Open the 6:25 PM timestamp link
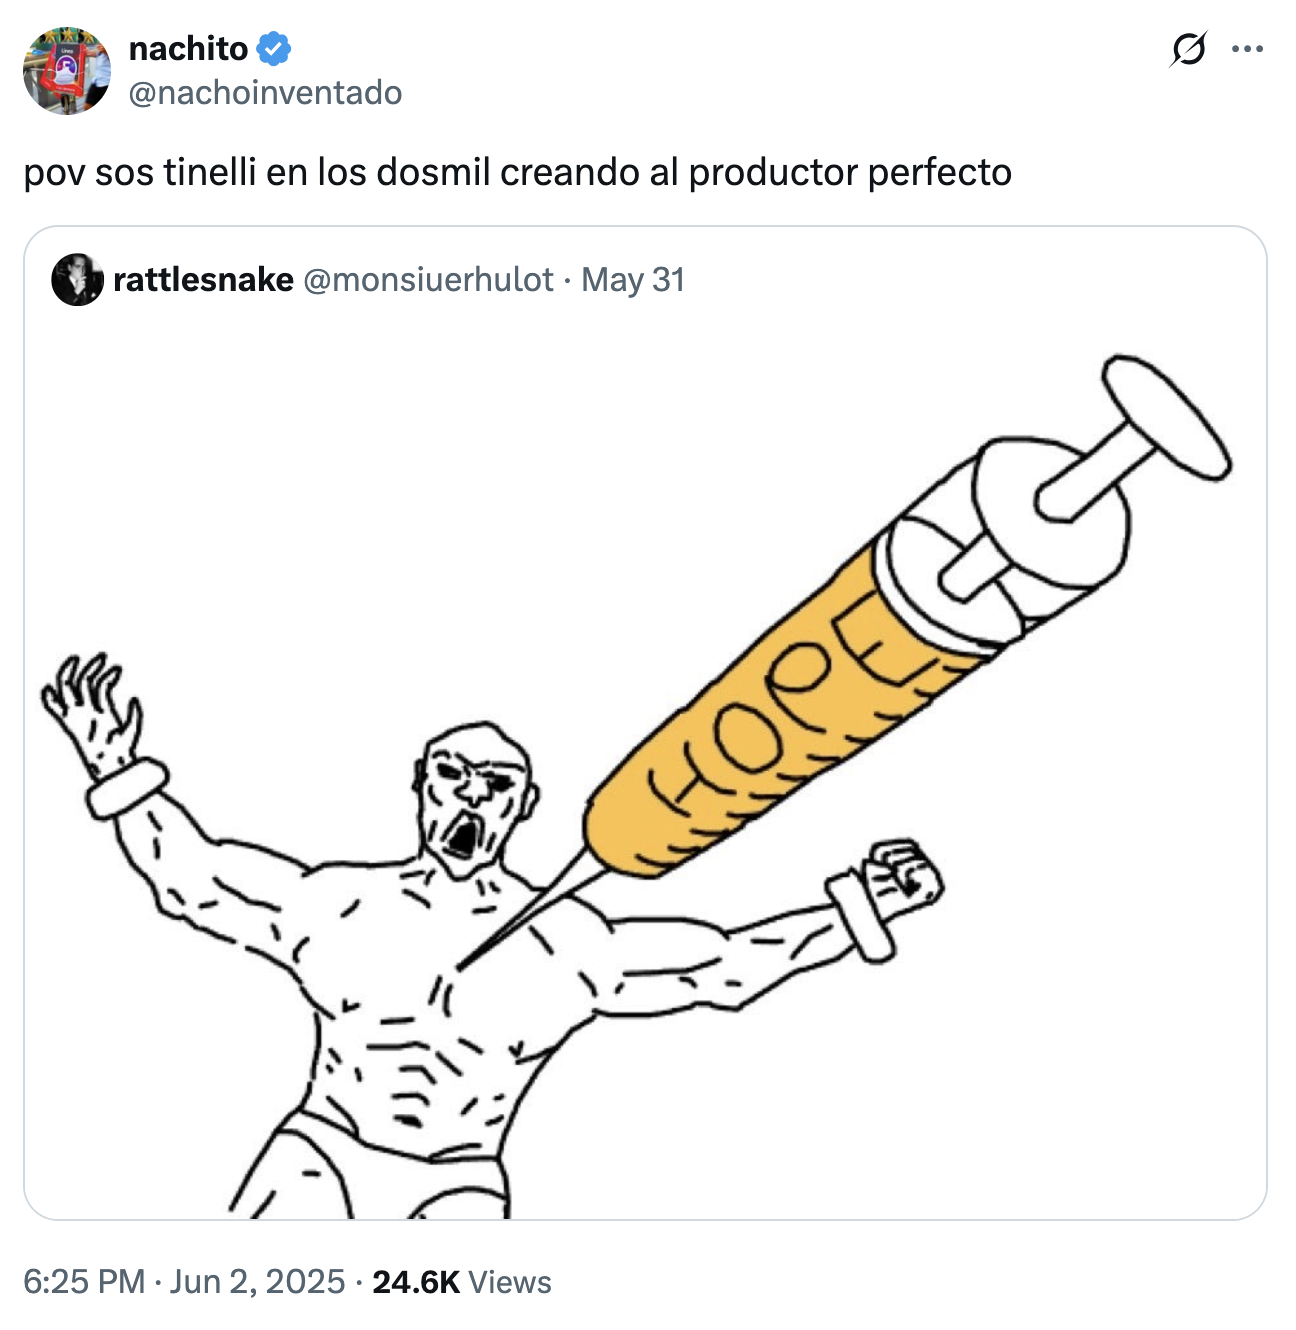 tap(84, 1281)
